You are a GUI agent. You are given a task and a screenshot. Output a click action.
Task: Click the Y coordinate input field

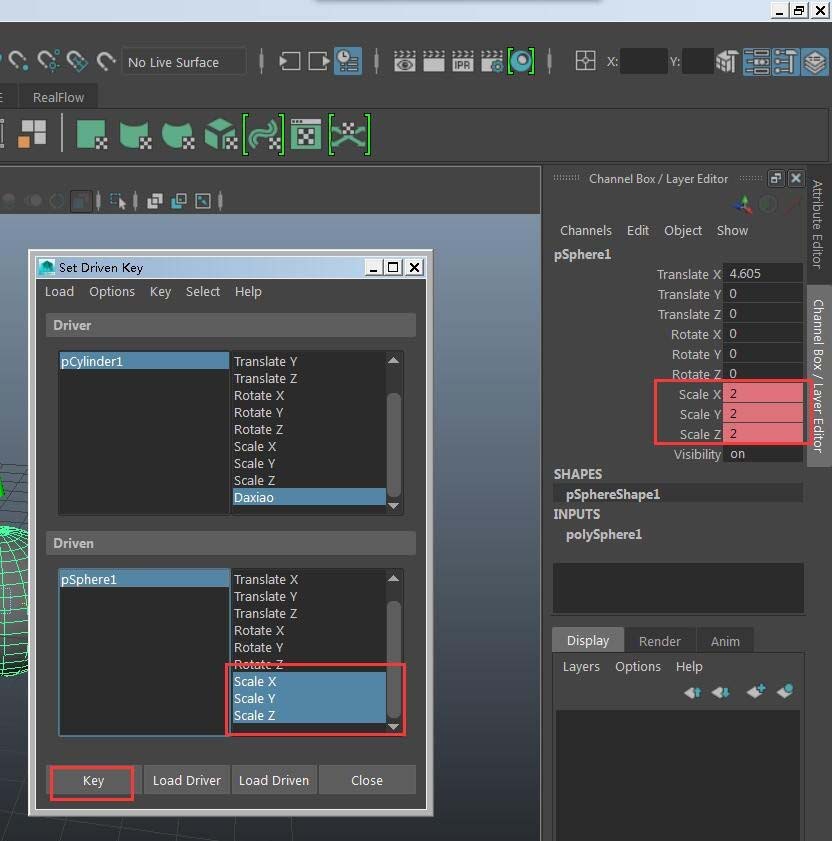tap(697, 61)
